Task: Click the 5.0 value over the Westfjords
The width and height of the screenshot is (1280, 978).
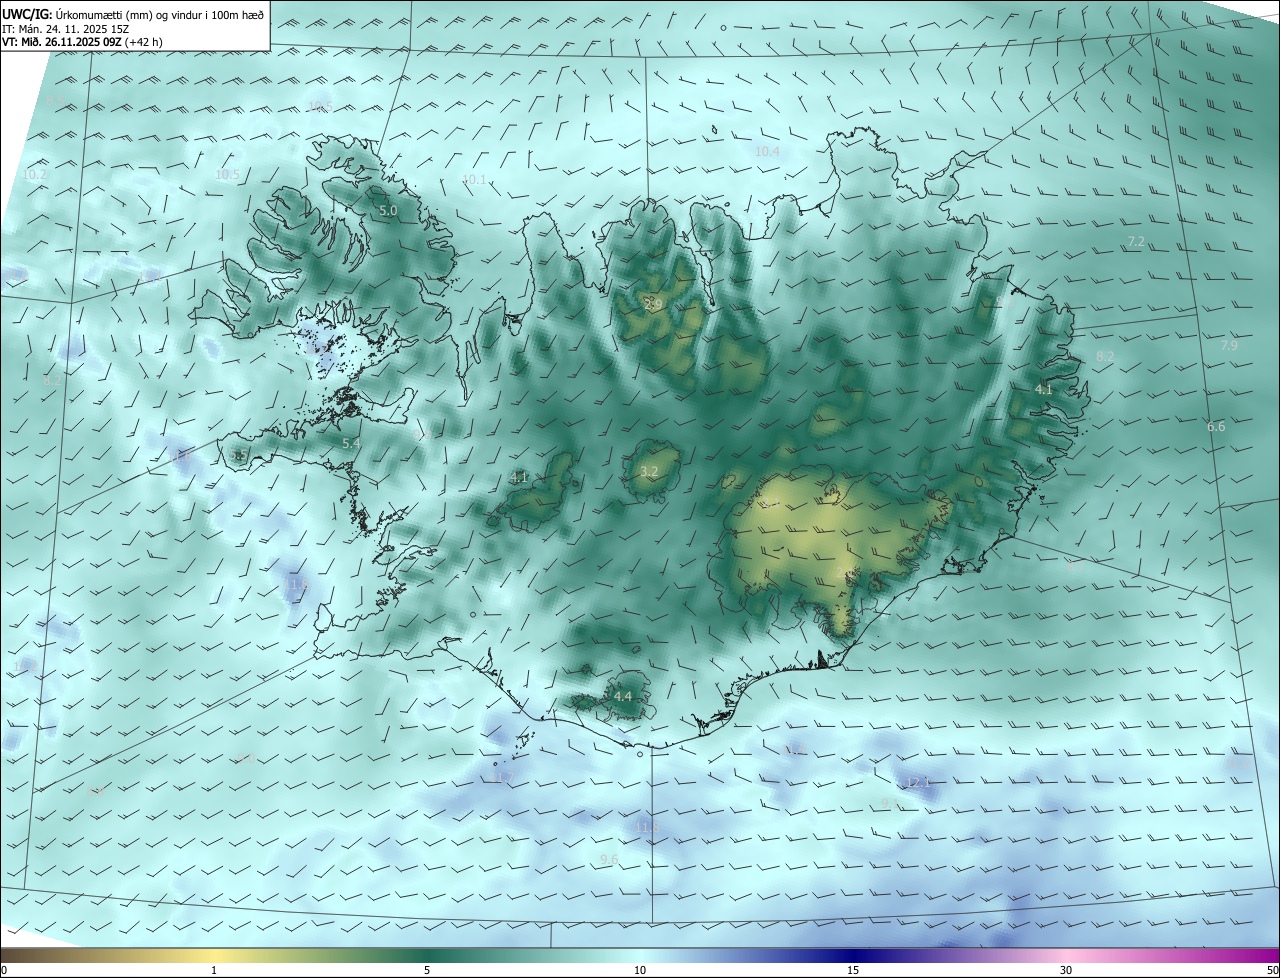Action: pyautogui.click(x=388, y=211)
